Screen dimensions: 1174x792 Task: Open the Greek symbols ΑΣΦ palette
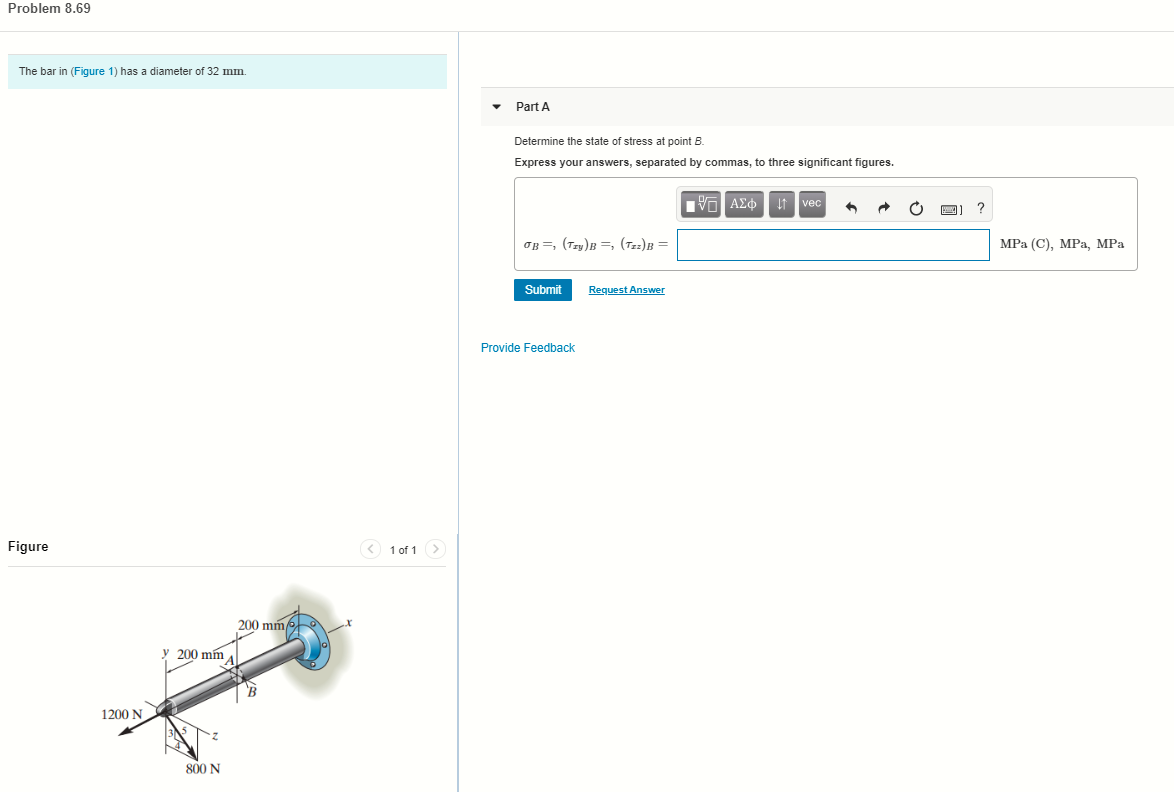[743, 204]
